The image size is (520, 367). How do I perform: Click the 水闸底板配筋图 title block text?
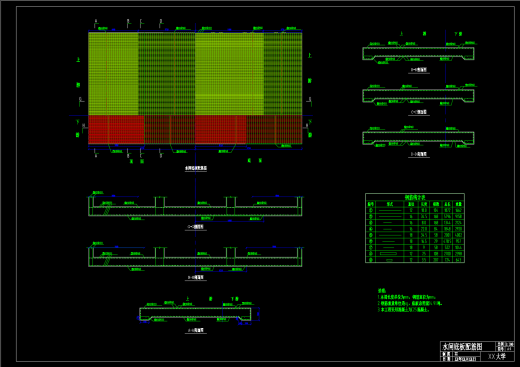[462, 347]
